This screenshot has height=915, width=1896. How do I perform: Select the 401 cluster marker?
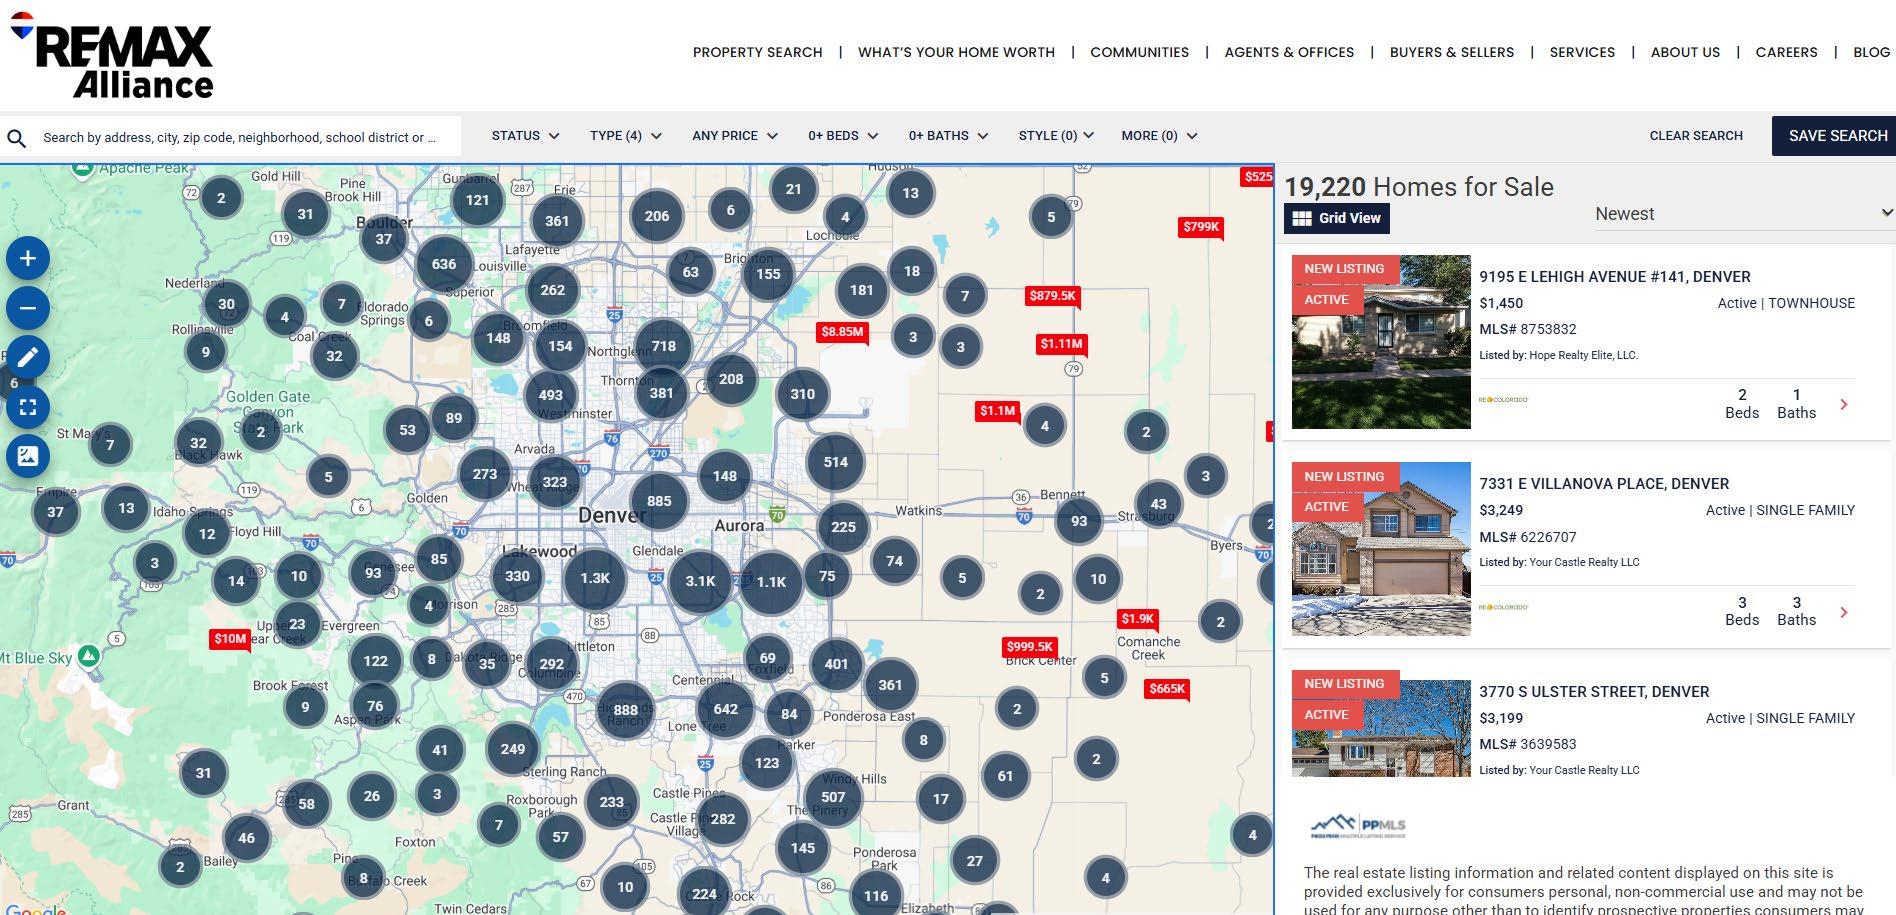point(836,664)
